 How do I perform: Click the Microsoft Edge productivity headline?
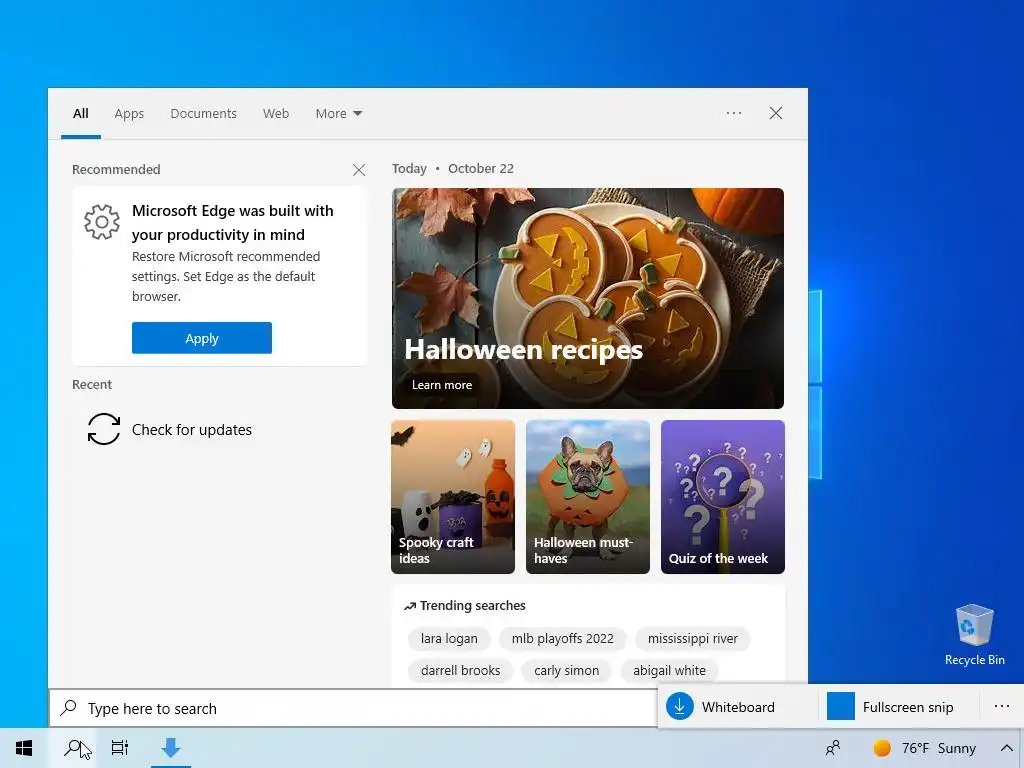(x=232, y=223)
